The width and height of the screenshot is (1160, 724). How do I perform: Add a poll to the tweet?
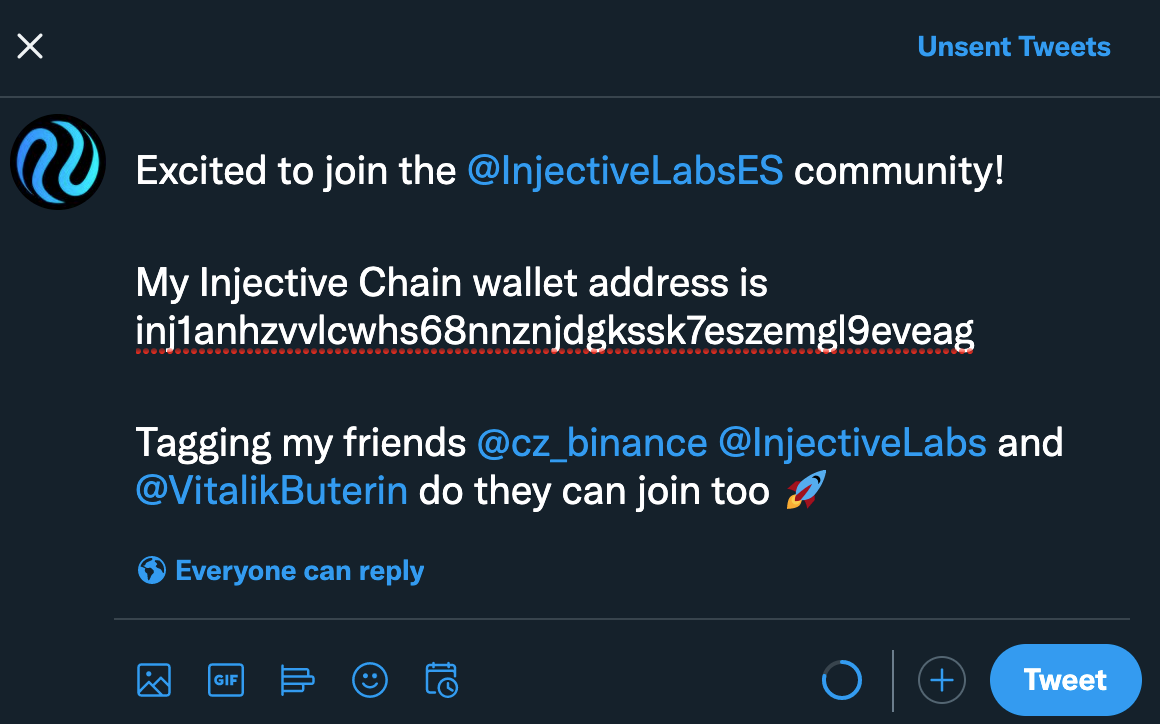pos(297,680)
